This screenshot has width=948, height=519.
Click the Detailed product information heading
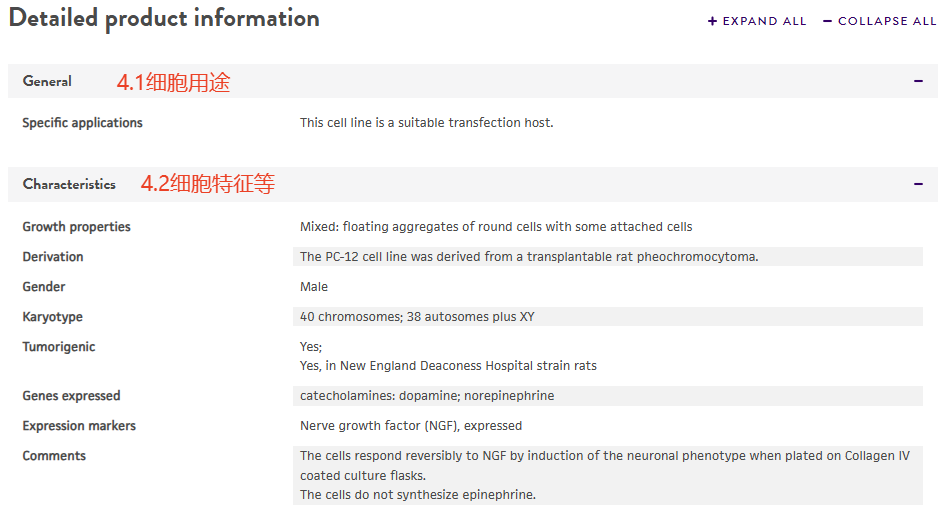click(x=164, y=19)
